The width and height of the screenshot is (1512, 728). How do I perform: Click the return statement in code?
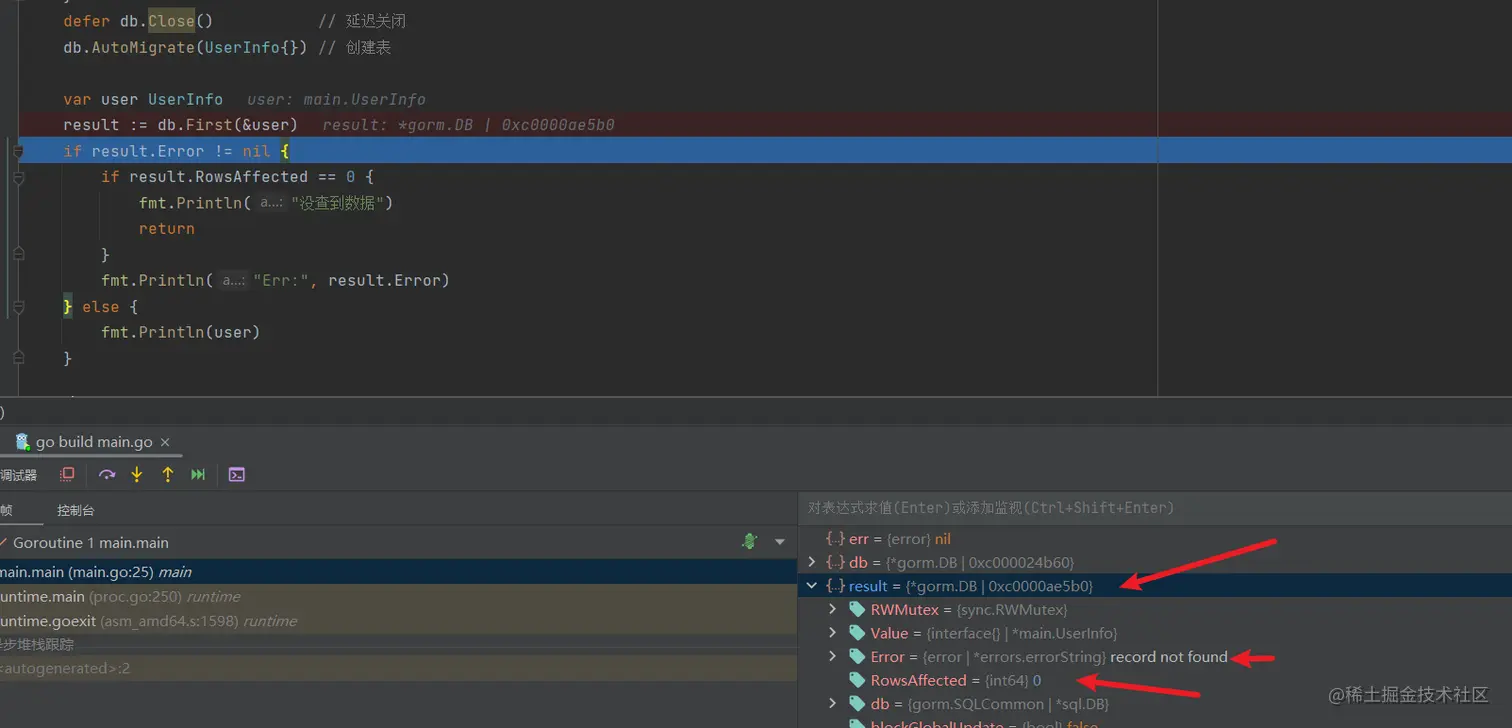click(167, 229)
